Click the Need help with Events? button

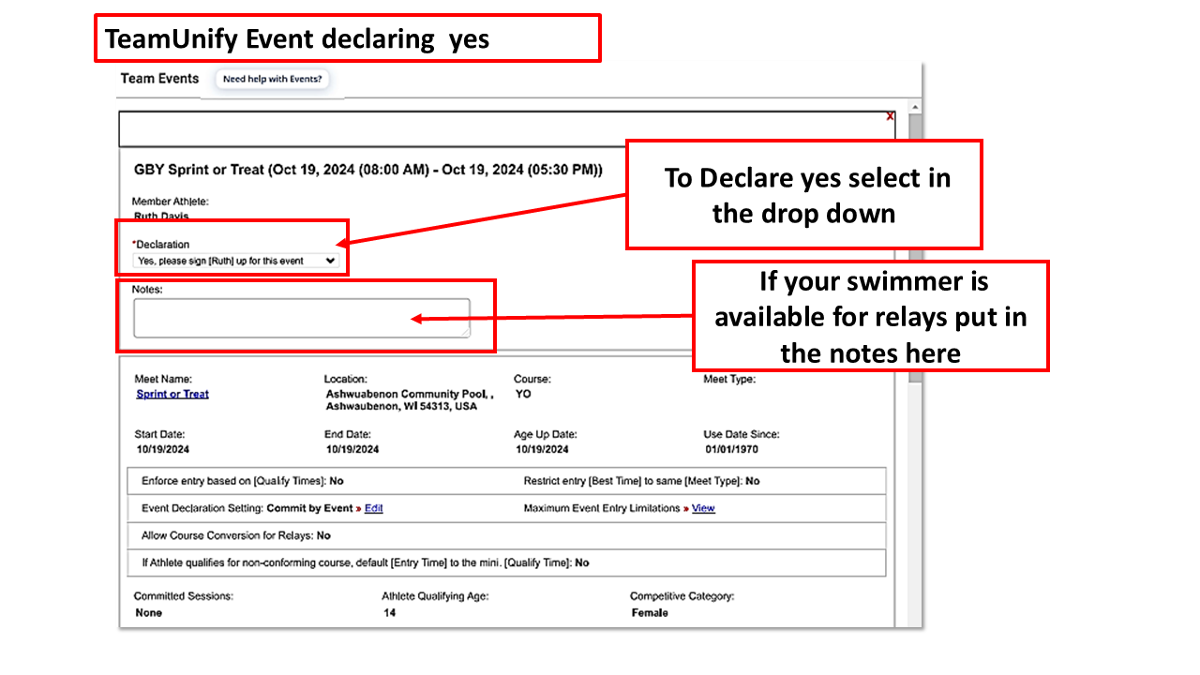[x=272, y=79]
